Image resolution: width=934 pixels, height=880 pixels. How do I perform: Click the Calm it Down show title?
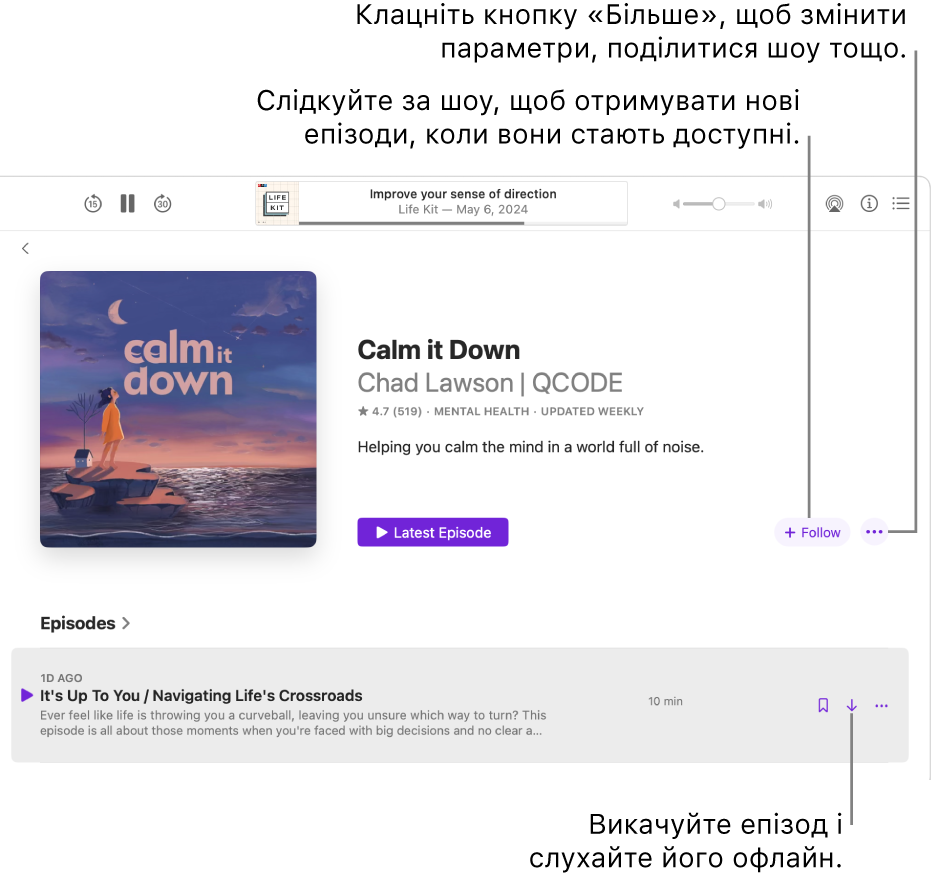pyautogui.click(x=438, y=350)
